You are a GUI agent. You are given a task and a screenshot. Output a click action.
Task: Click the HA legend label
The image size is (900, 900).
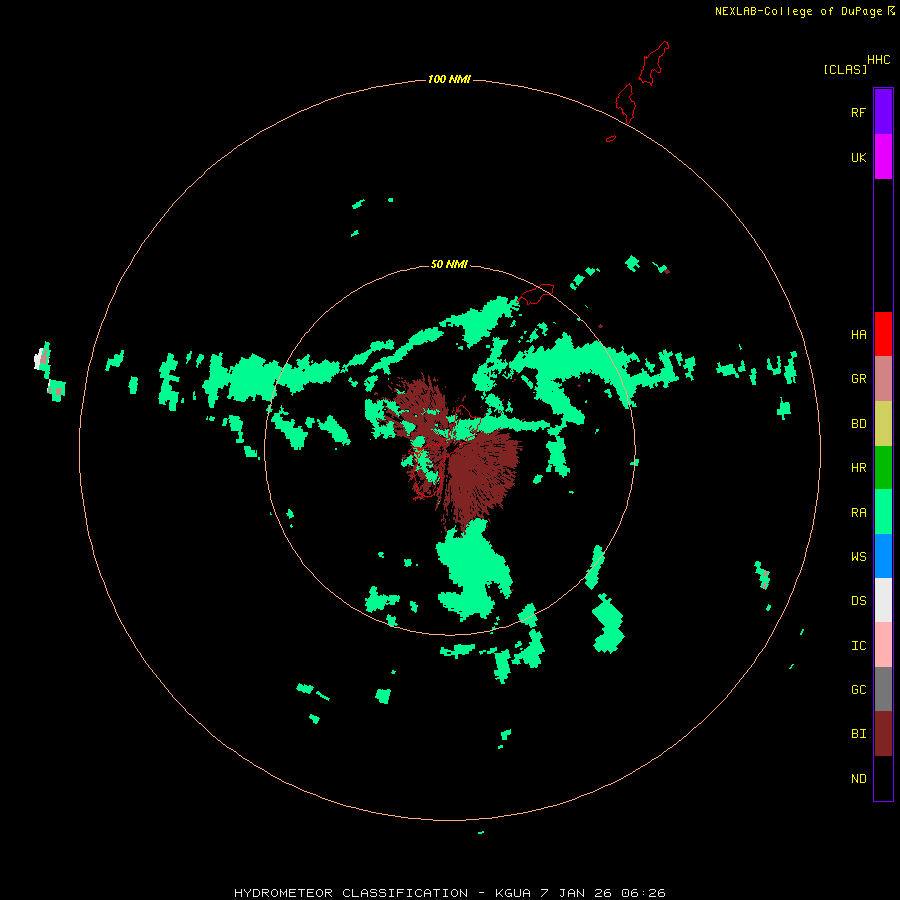click(858, 335)
